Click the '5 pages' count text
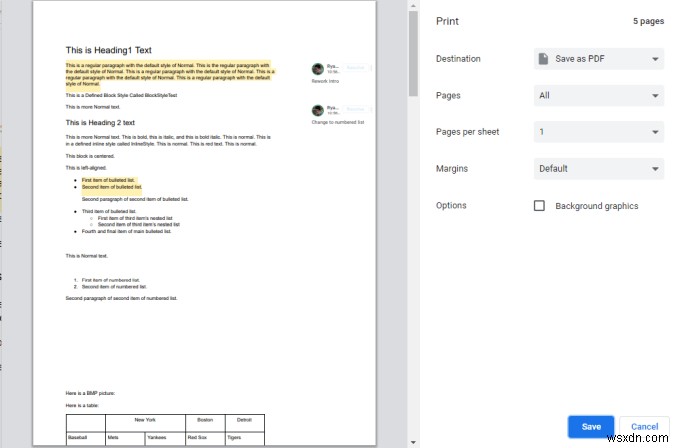The image size is (680, 448). coord(648,21)
